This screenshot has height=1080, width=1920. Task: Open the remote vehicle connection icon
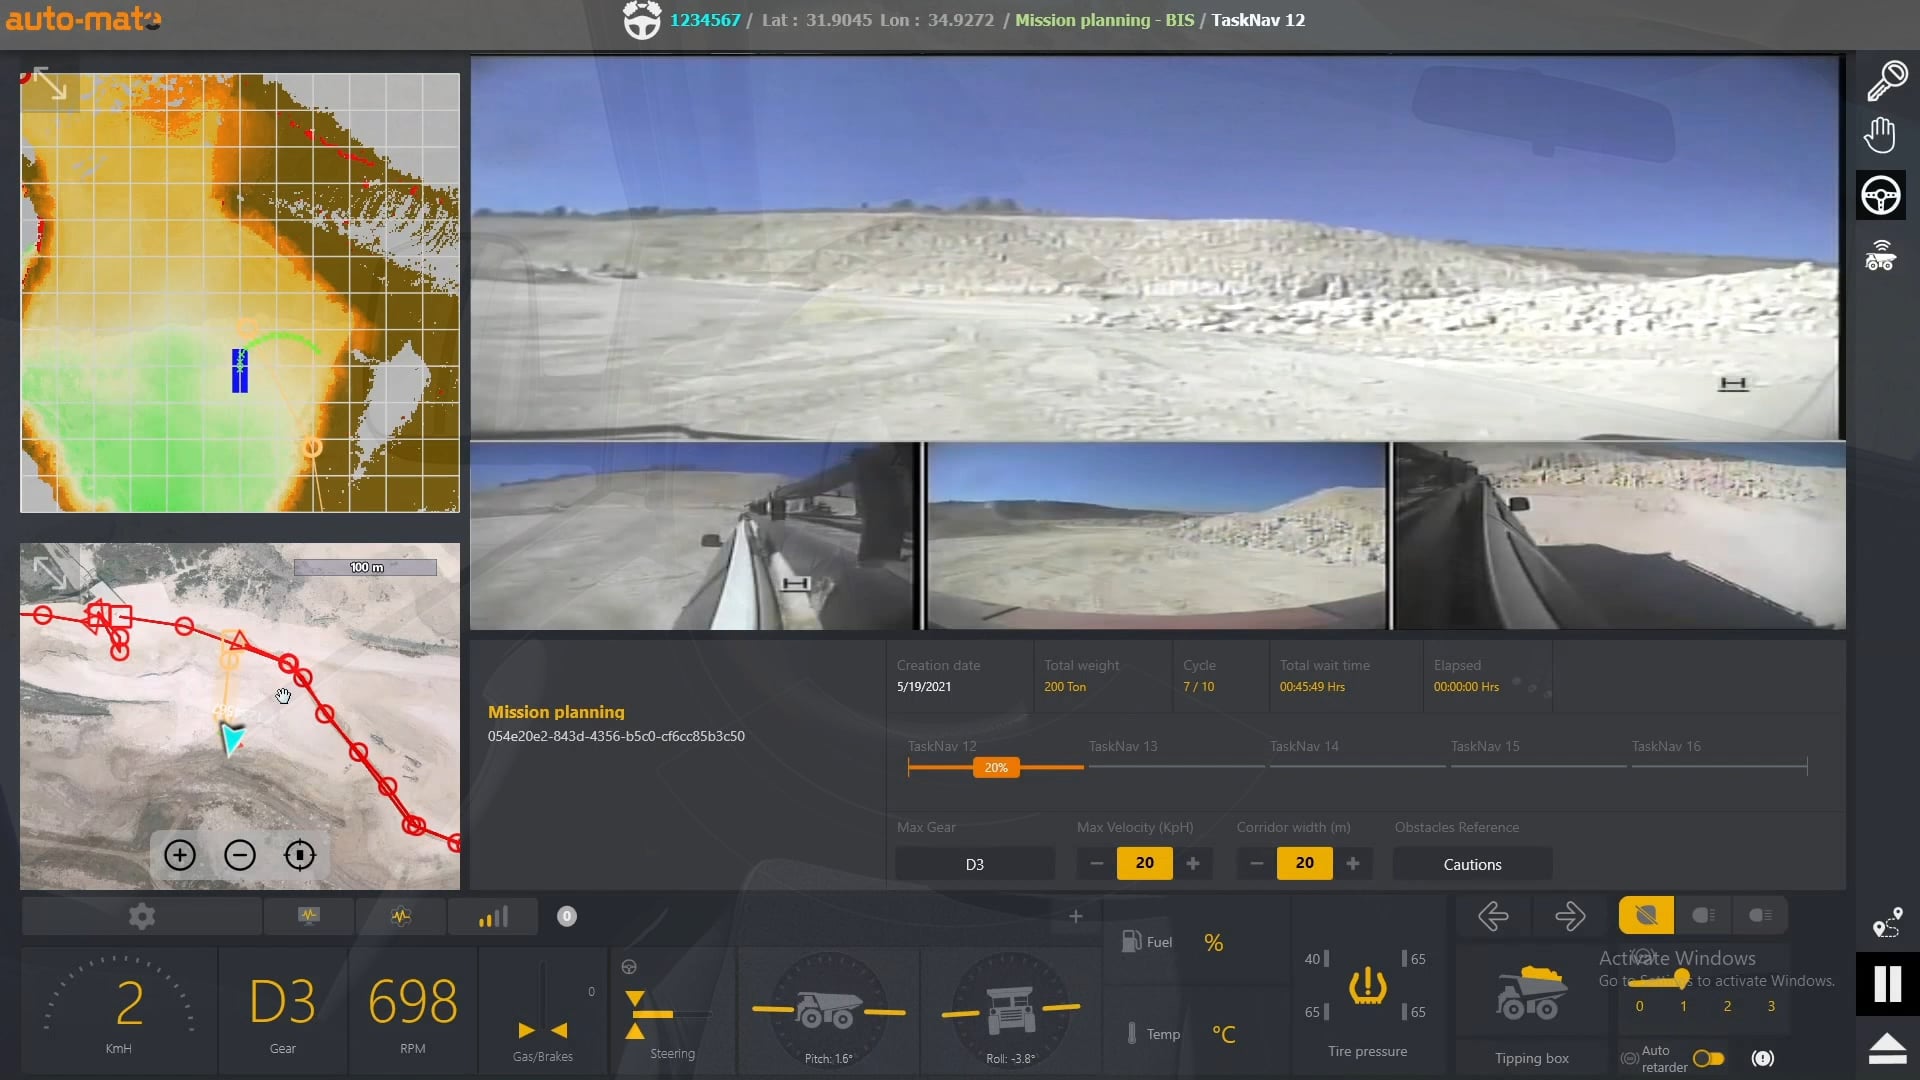(1880, 256)
